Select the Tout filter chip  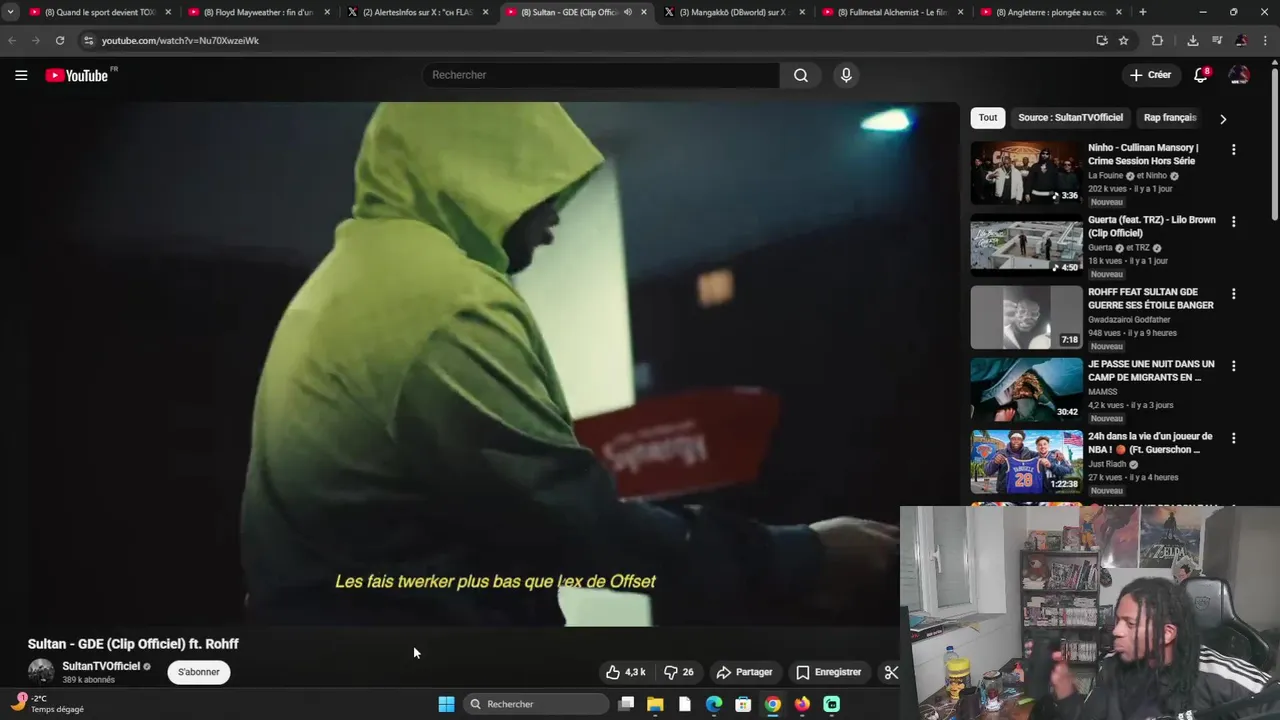pyautogui.click(x=988, y=118)
